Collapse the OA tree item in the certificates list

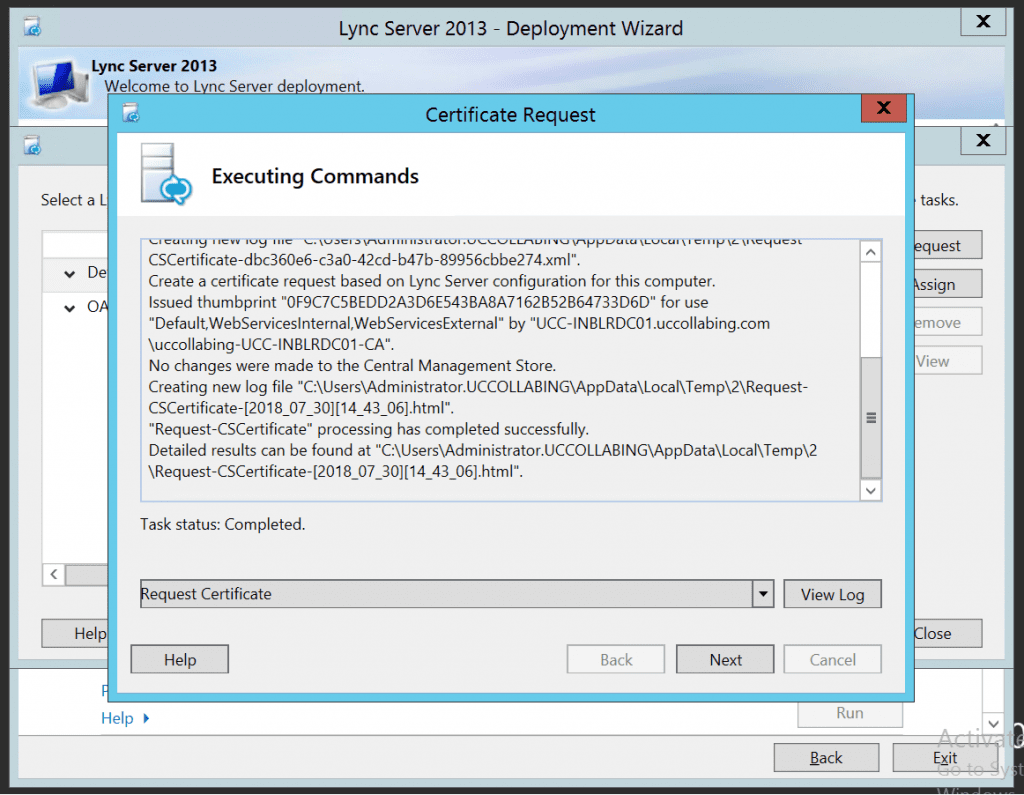[x=68, y=306]
